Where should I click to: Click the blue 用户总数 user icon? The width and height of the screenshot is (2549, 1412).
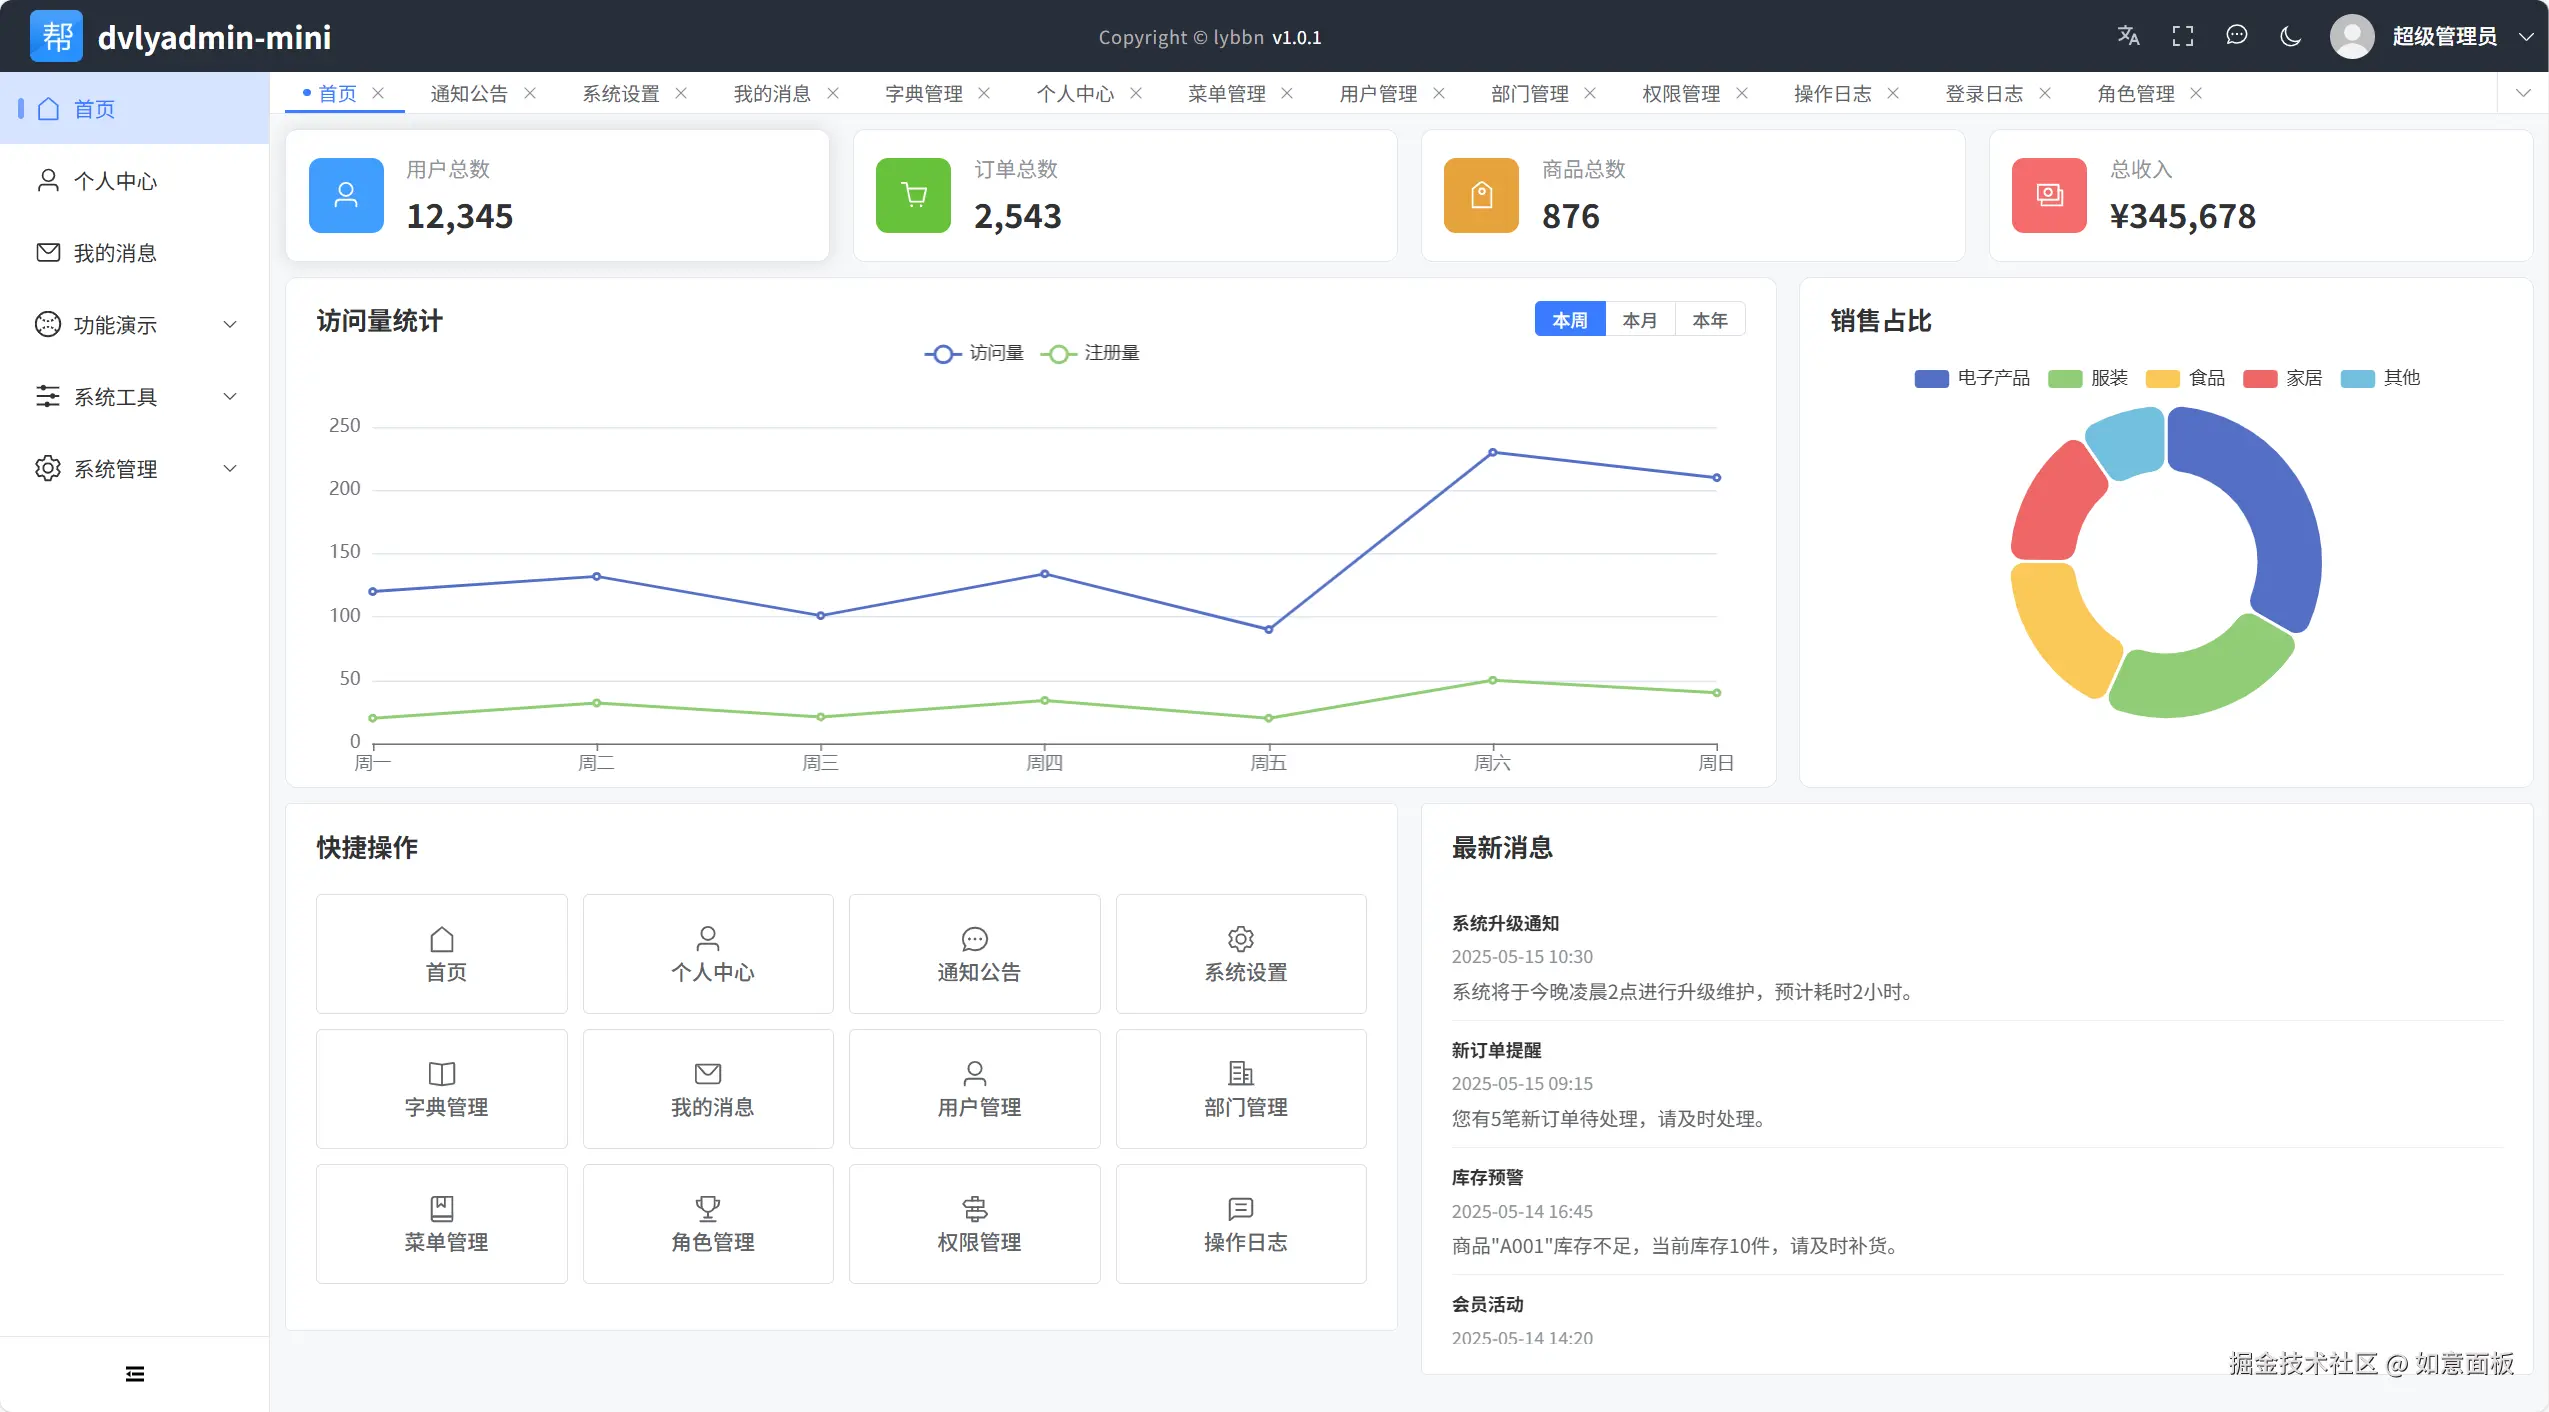pos(346,195)
